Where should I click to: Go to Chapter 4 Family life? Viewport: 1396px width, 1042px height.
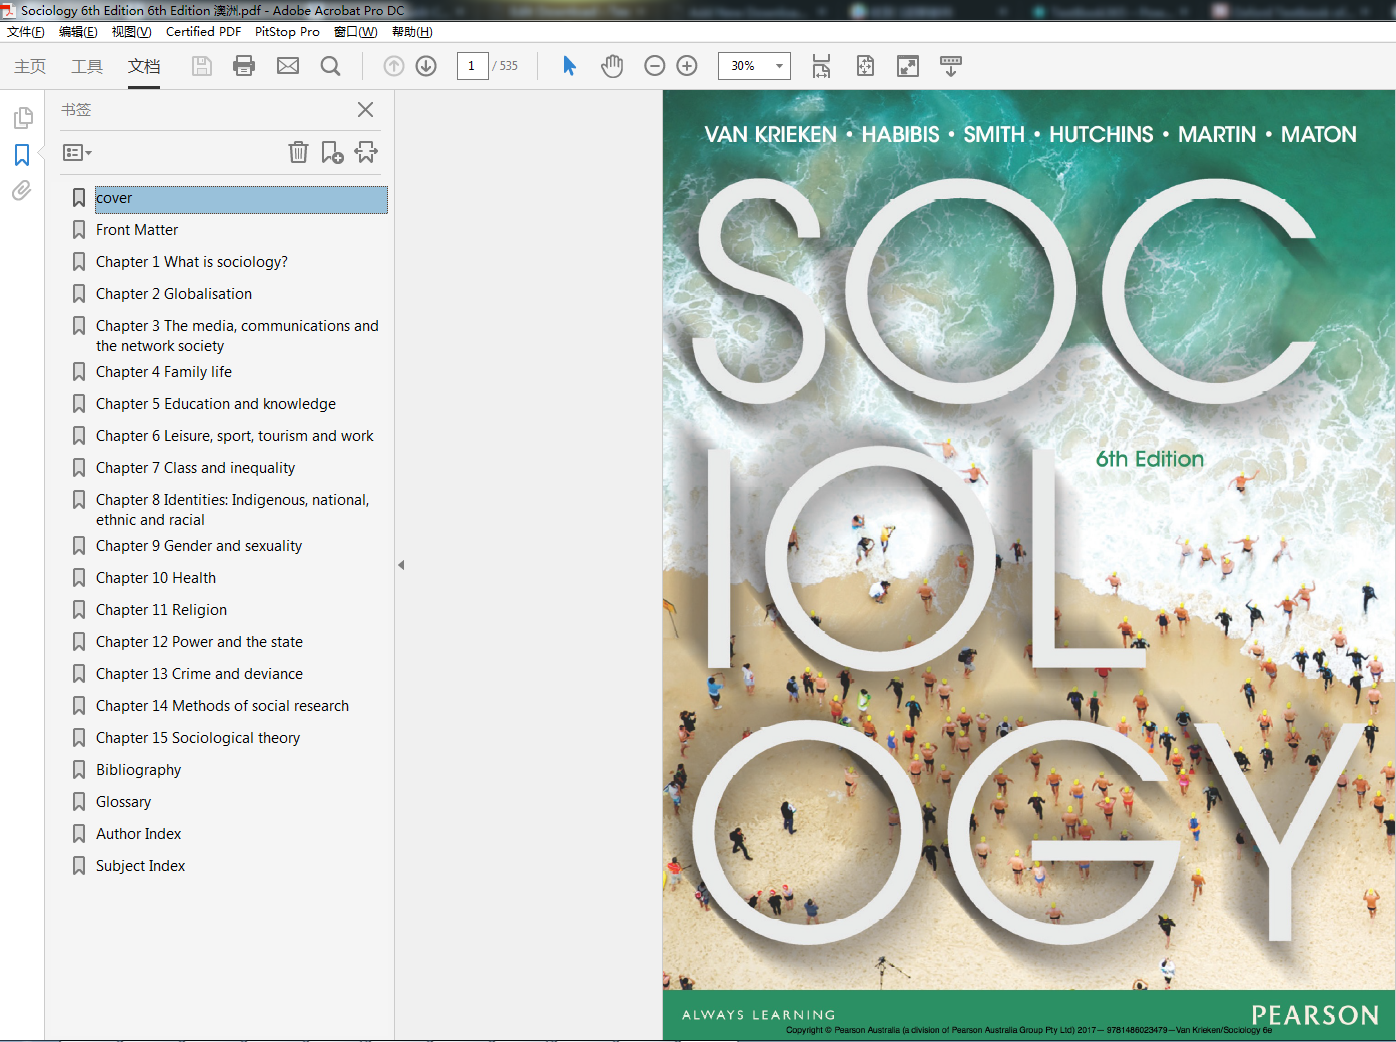(164, 372)
